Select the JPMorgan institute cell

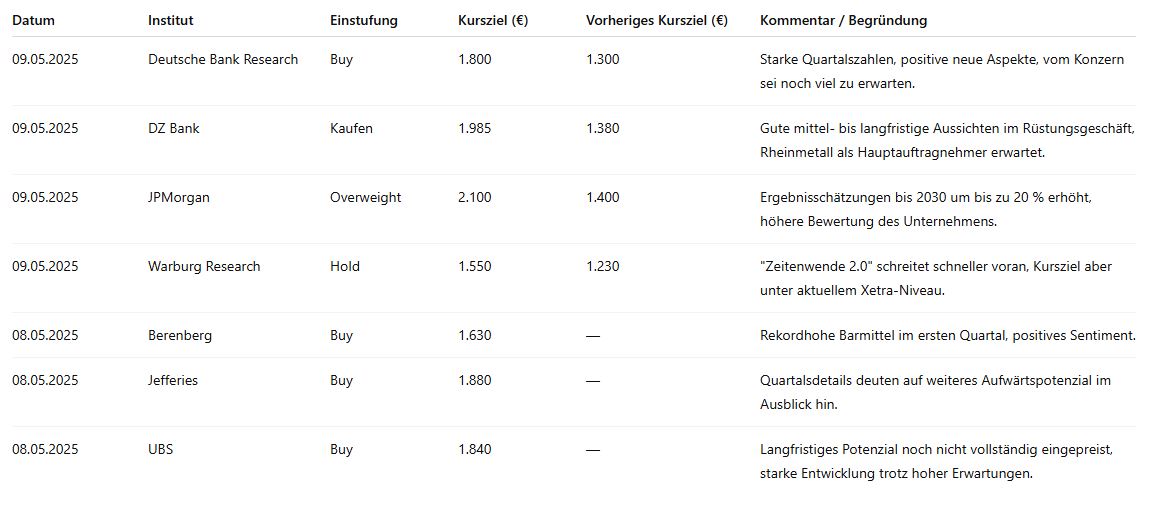[178, 197]
